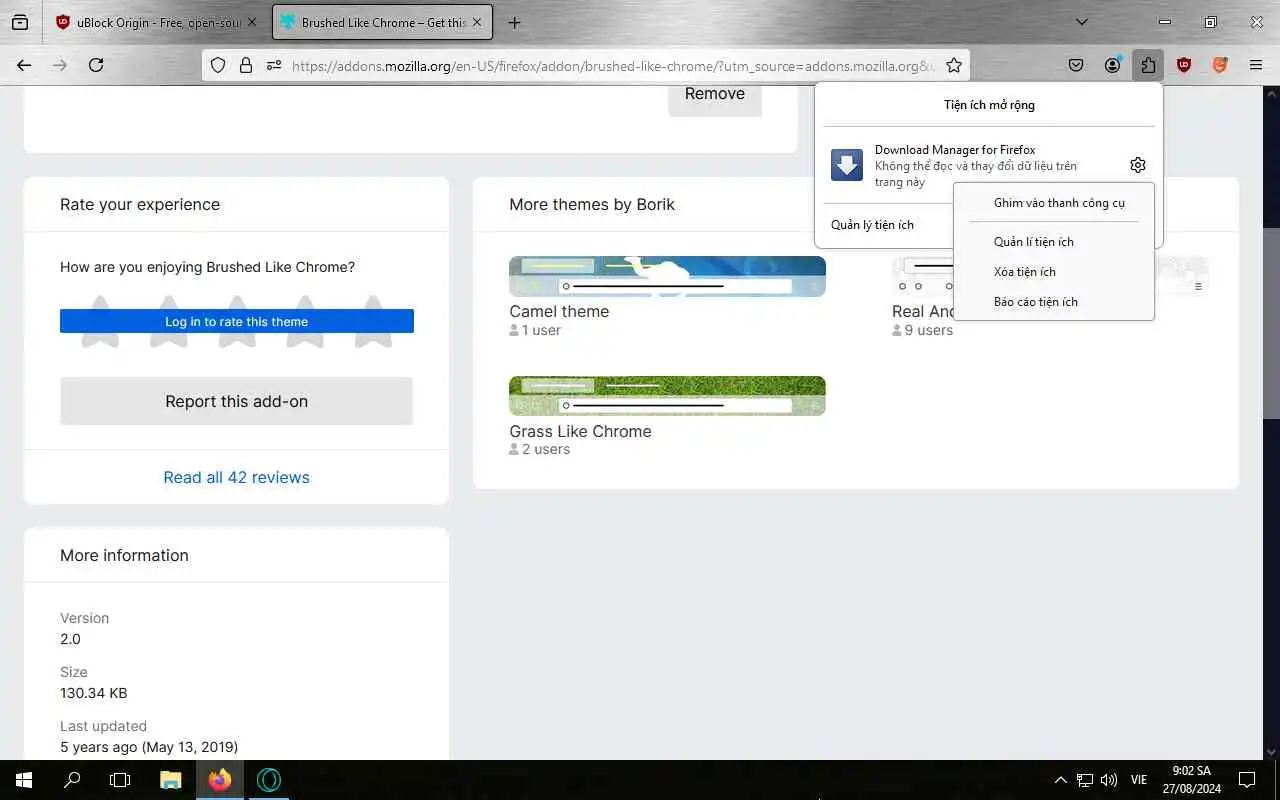Toggle the Extensions puzzle icon
The height and width of the screenshot is (800, 1280).
click(x=1148, y=65)
